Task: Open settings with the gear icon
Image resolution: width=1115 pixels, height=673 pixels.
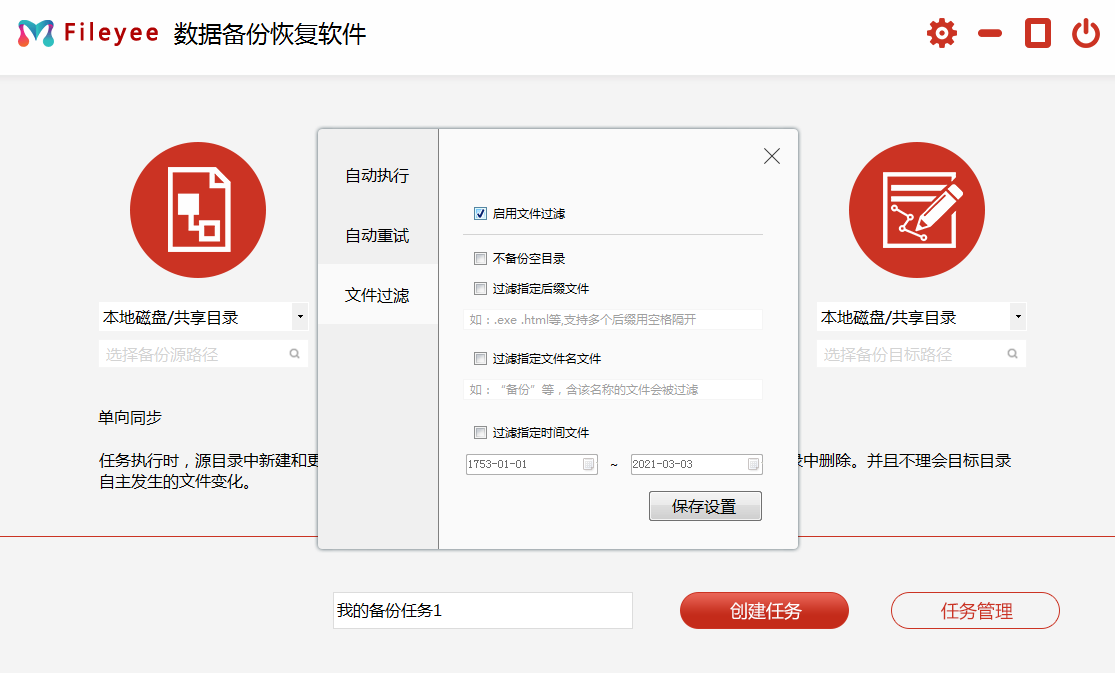Action: (x=941, y=33)
